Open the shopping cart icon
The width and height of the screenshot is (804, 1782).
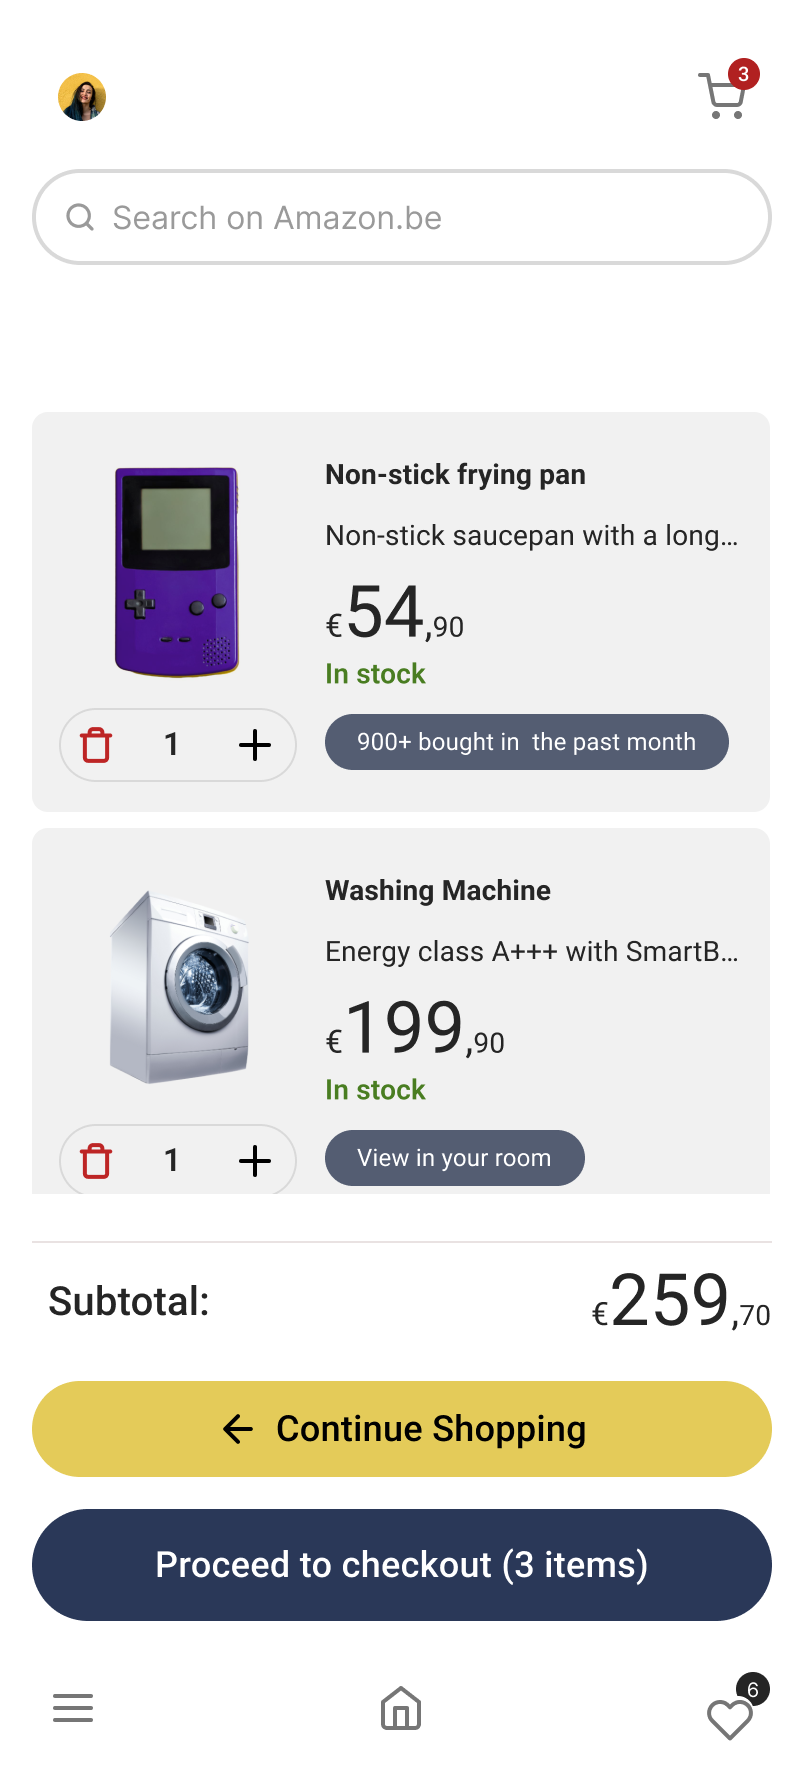(x=724, y=96)
